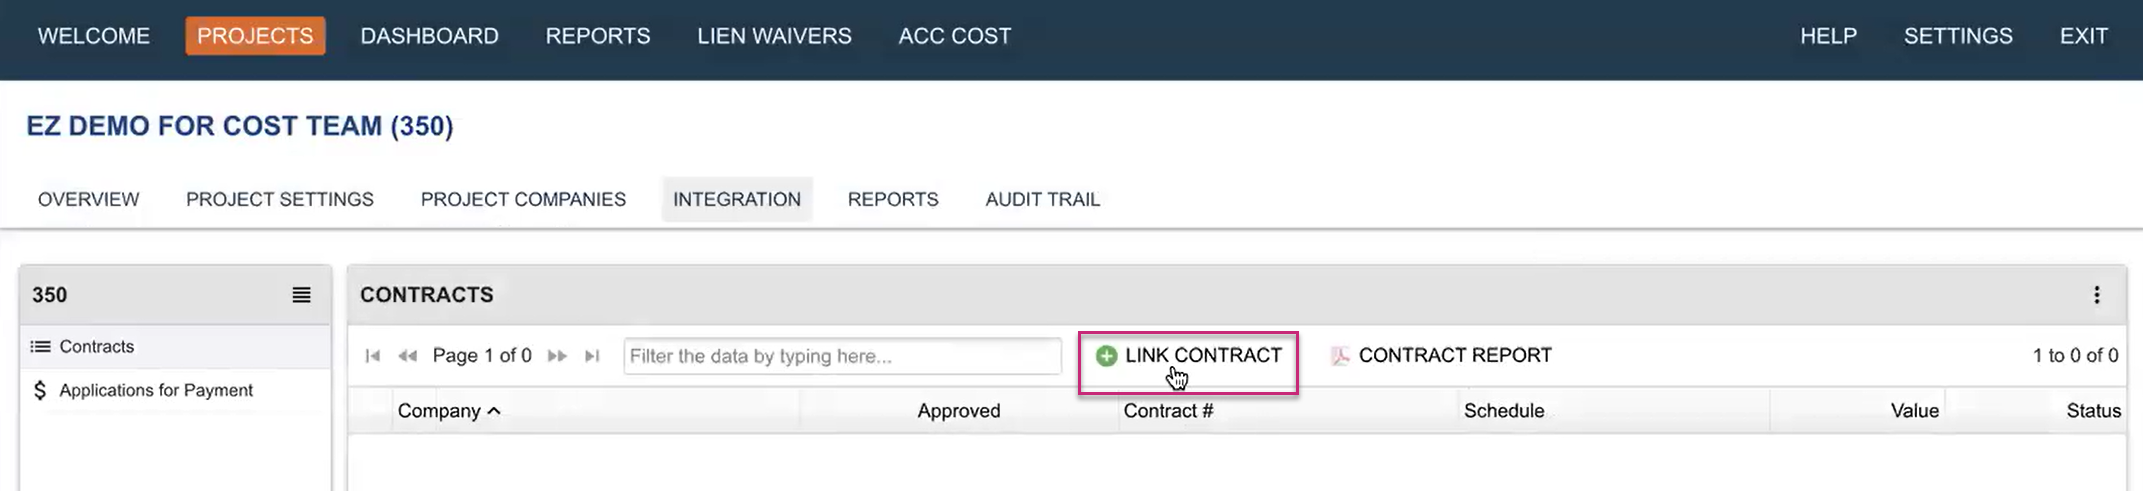Open the Lien Waivers menu item
Viewport: 2143px width, 491px height.
774,36
